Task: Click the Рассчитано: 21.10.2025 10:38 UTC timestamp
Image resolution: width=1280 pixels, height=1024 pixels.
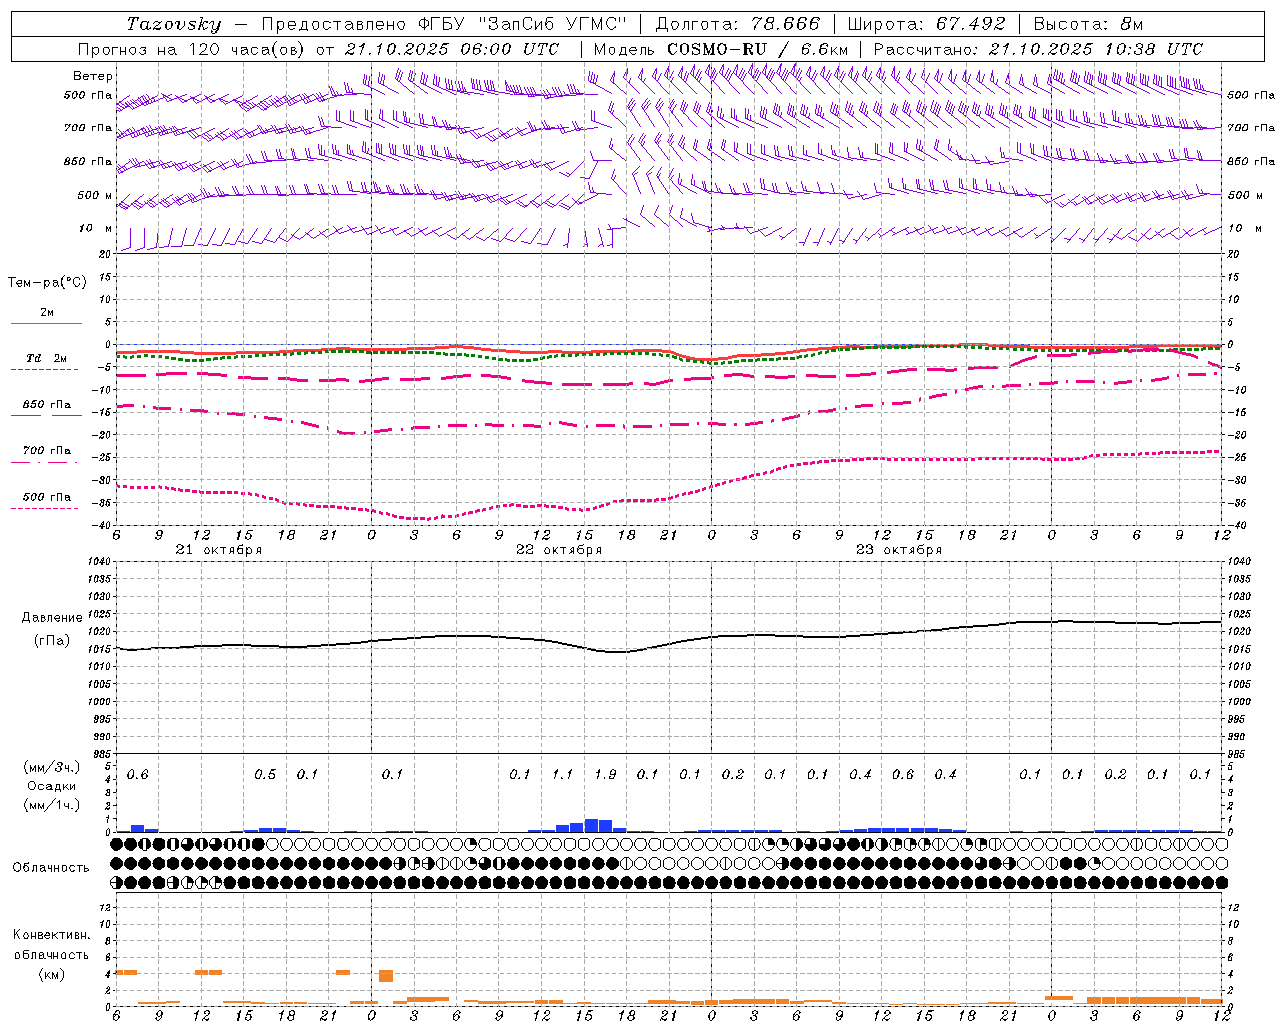Action: tap(1038, 49)
